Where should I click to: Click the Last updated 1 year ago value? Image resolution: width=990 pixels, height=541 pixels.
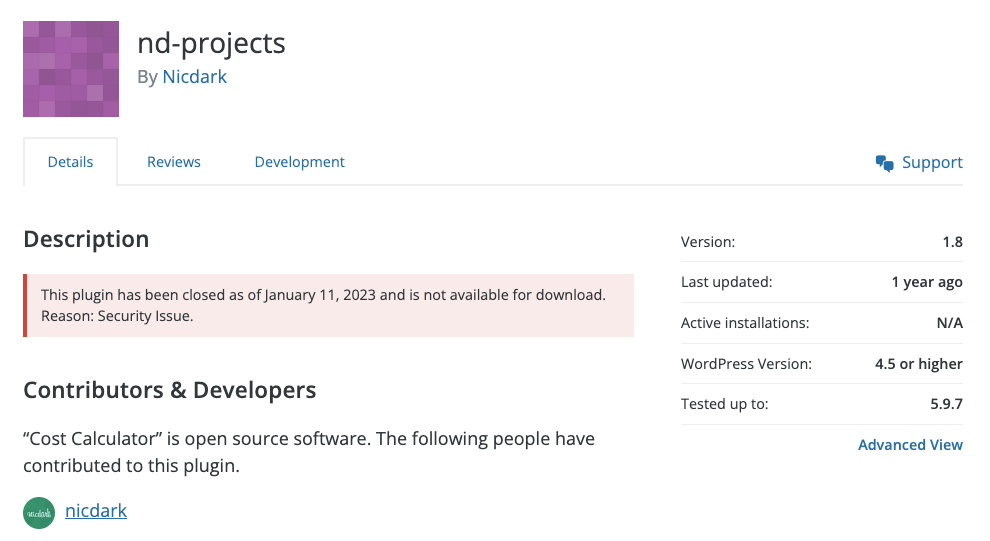point(926,282)
